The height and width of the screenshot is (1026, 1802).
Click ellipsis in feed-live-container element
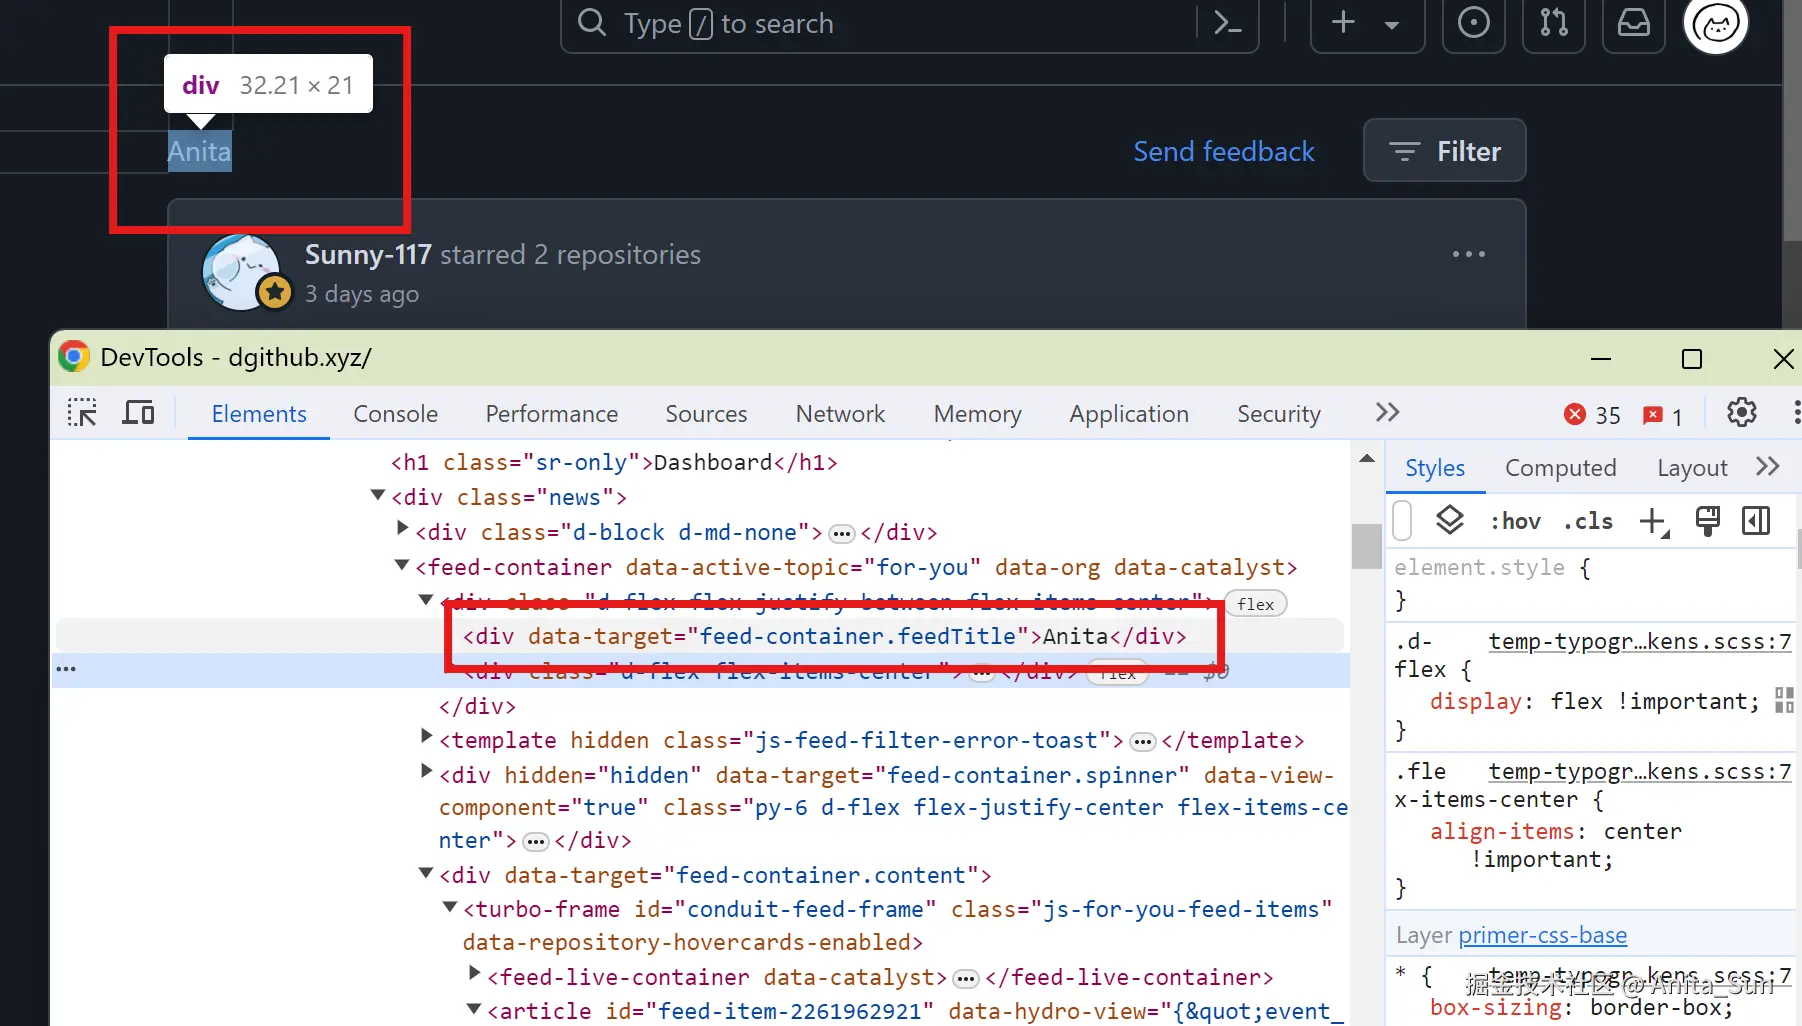[966, 979]
